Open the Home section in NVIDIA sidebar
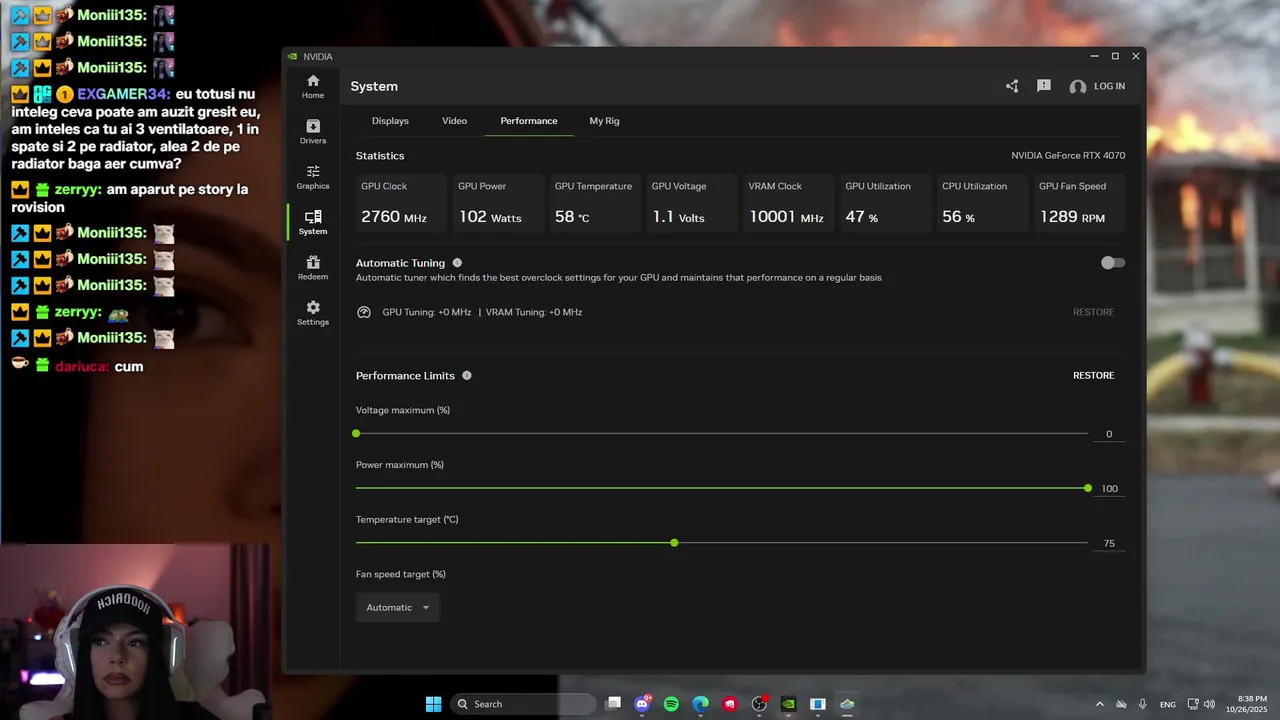The height and width of the screenshot is (720, 1280). coord(313,86)
